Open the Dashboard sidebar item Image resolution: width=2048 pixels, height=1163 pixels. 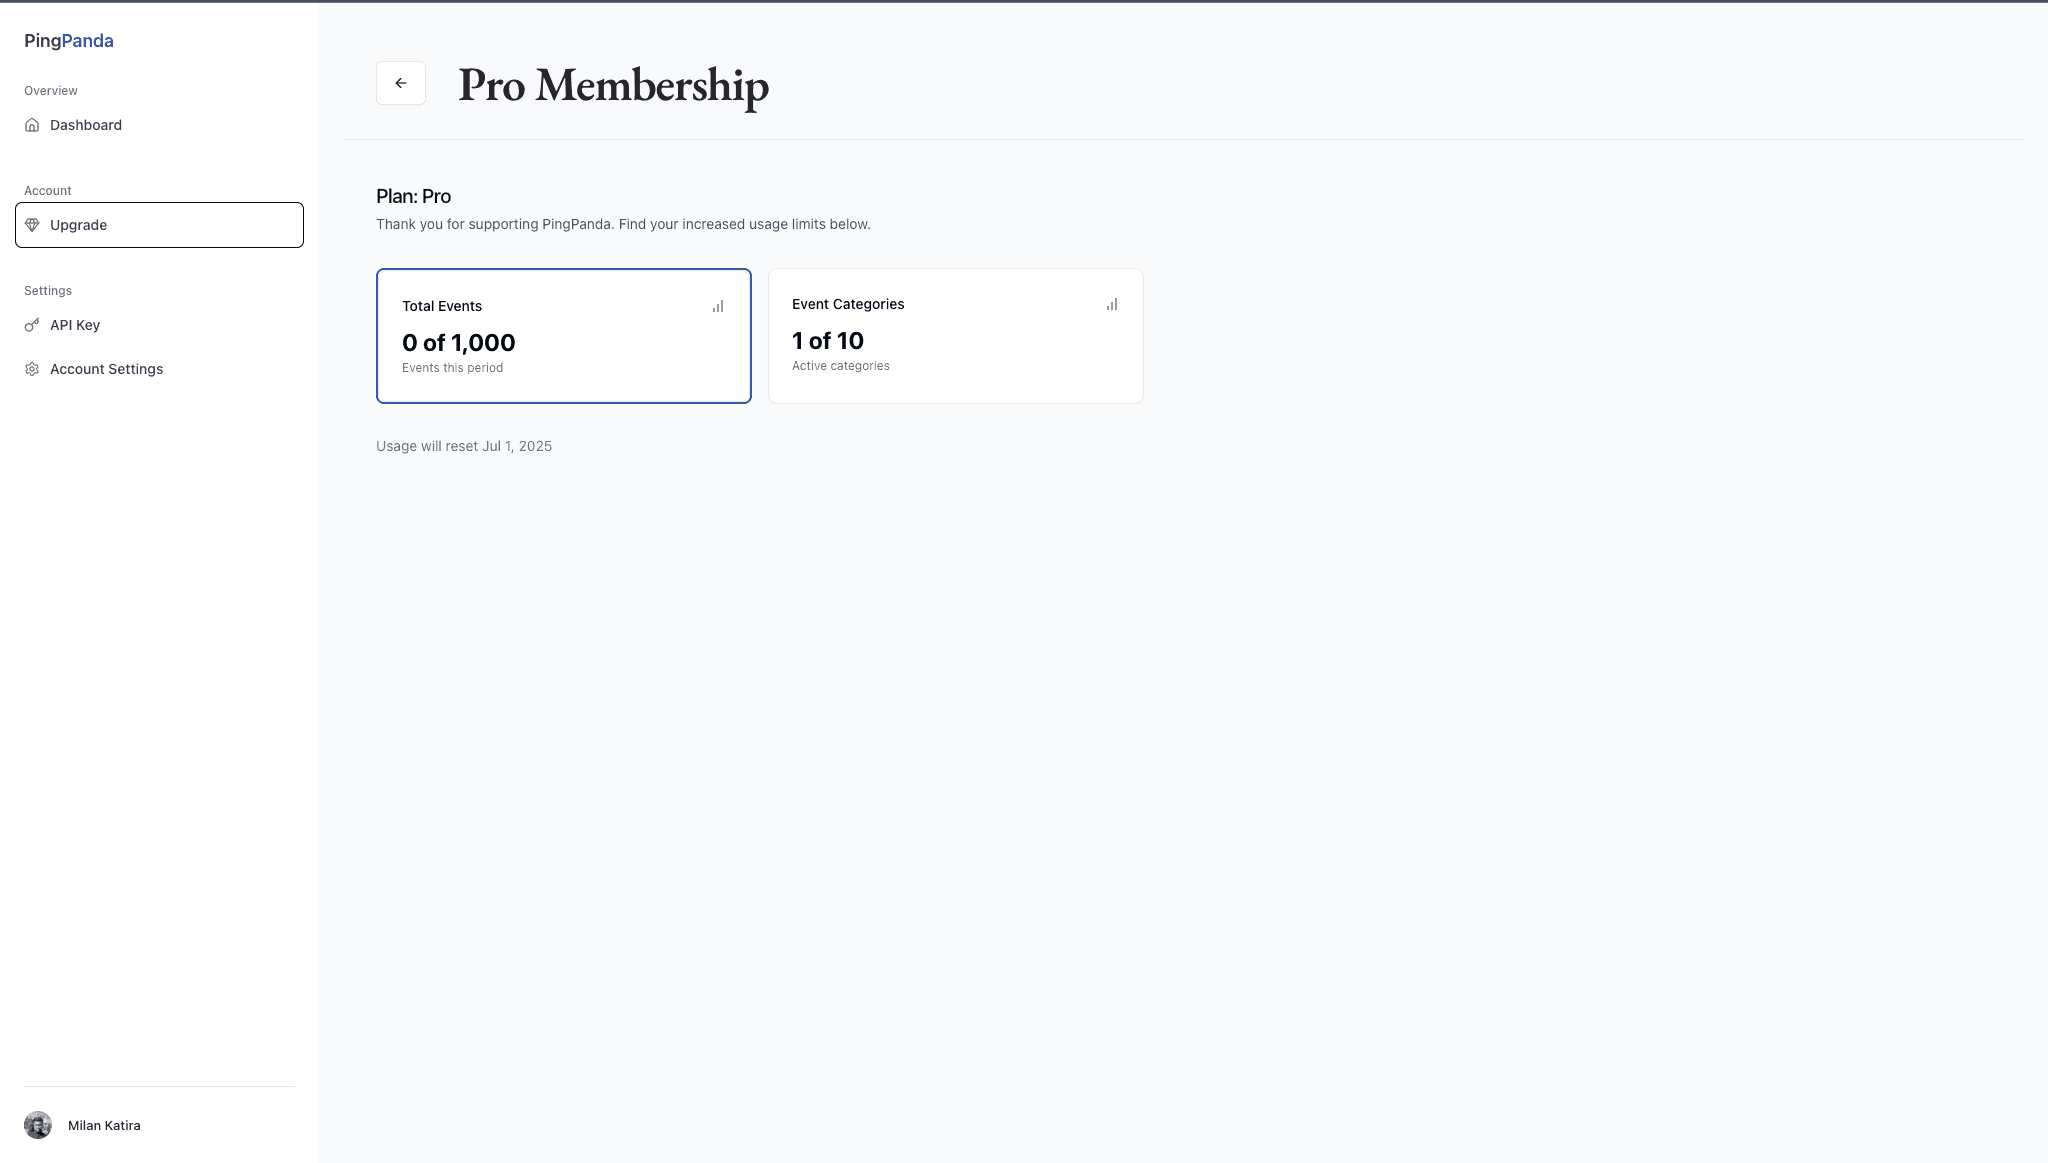pyautogui.click(x=159, y=125)
